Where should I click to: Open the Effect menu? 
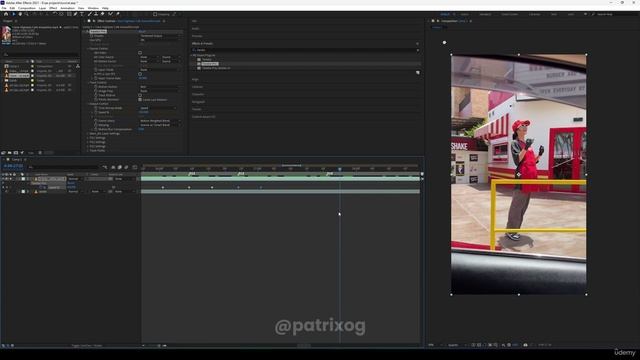pos(53,8)
